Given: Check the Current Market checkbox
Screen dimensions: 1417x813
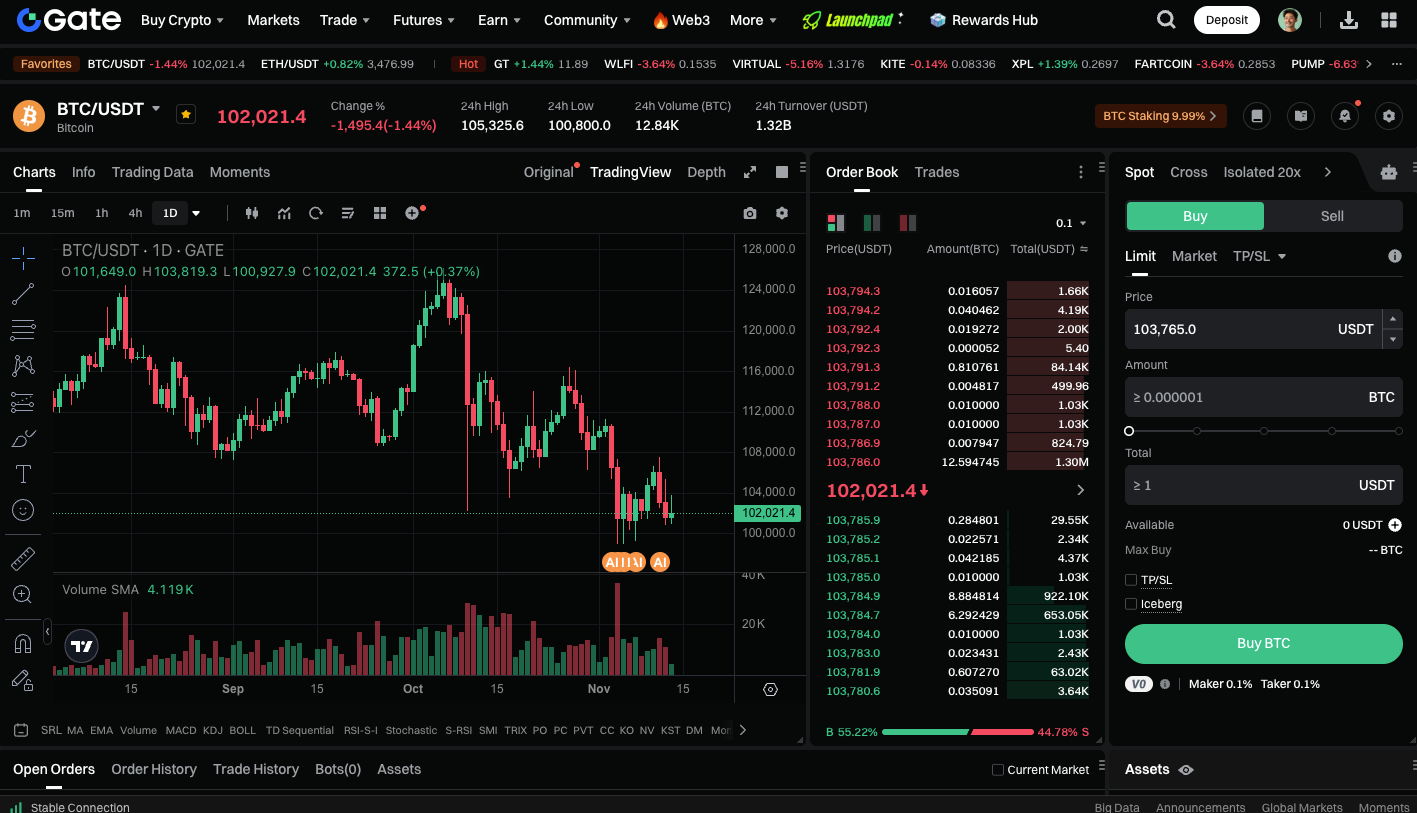Looking at the screenshot, I should pyautogui.click(x=997, y=770).
